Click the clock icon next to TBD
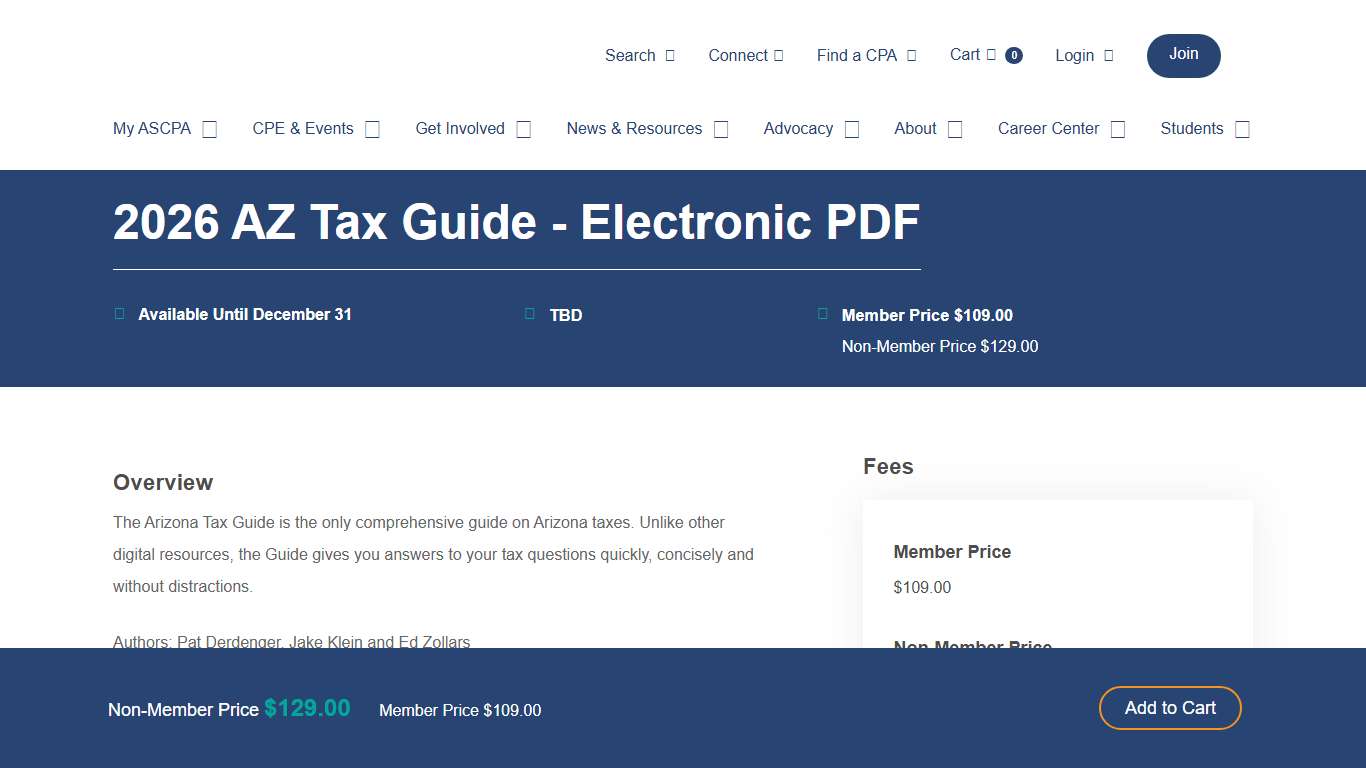 (x=529, y=313)
